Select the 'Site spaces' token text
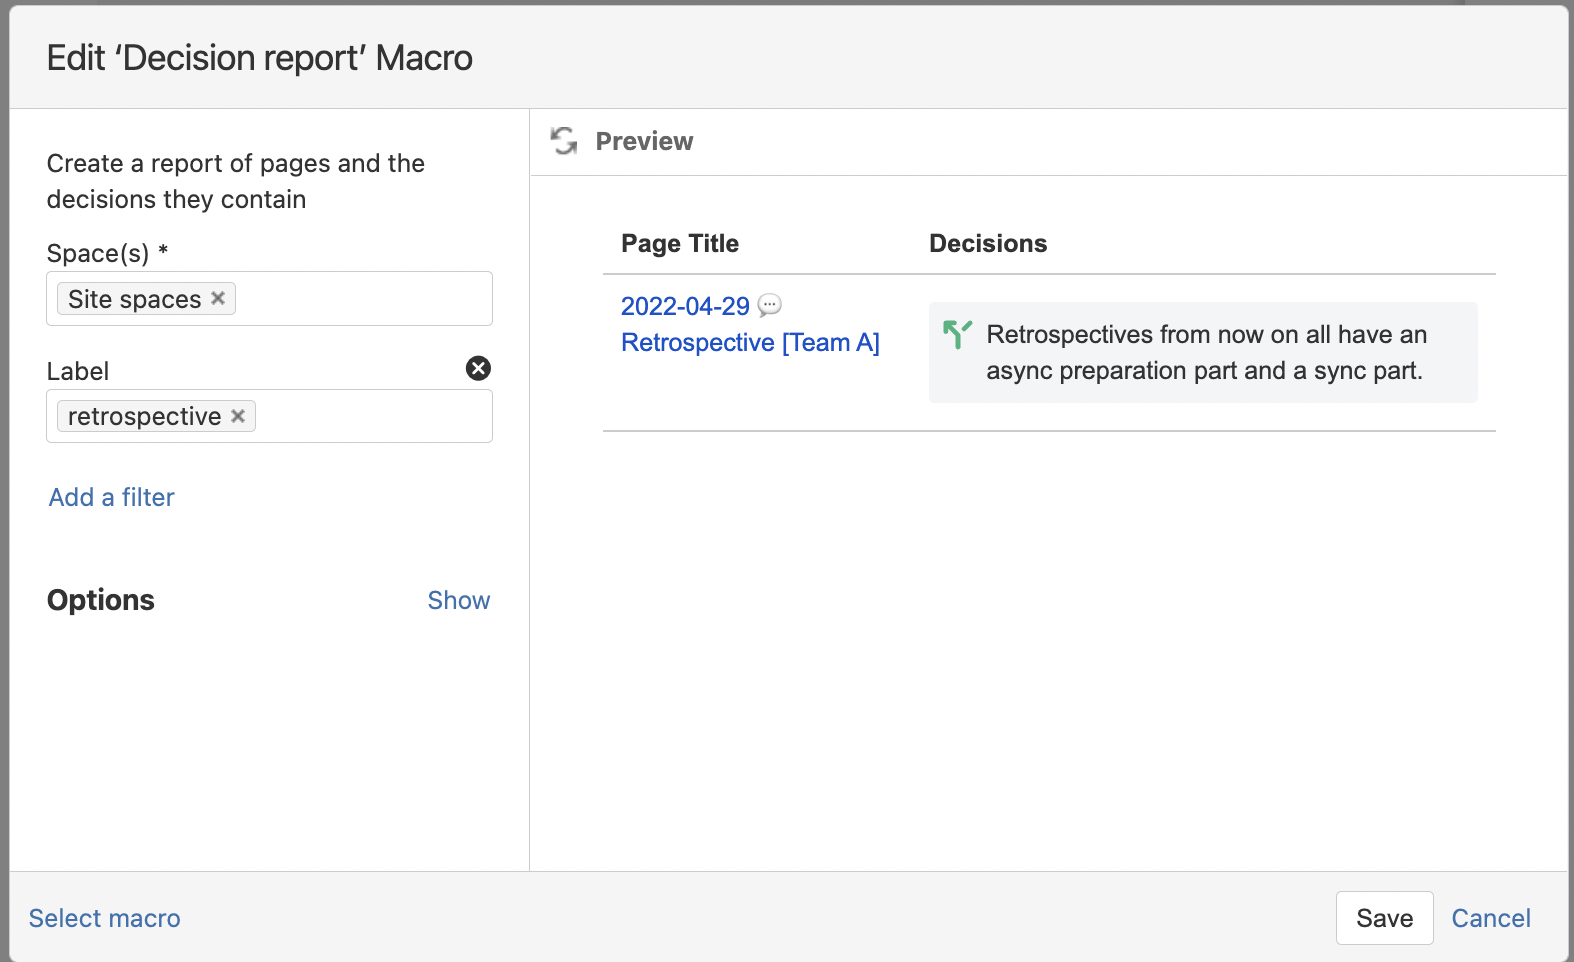Screen dimensions: 1574x962 pyautogui.click(x=134, y=299)
